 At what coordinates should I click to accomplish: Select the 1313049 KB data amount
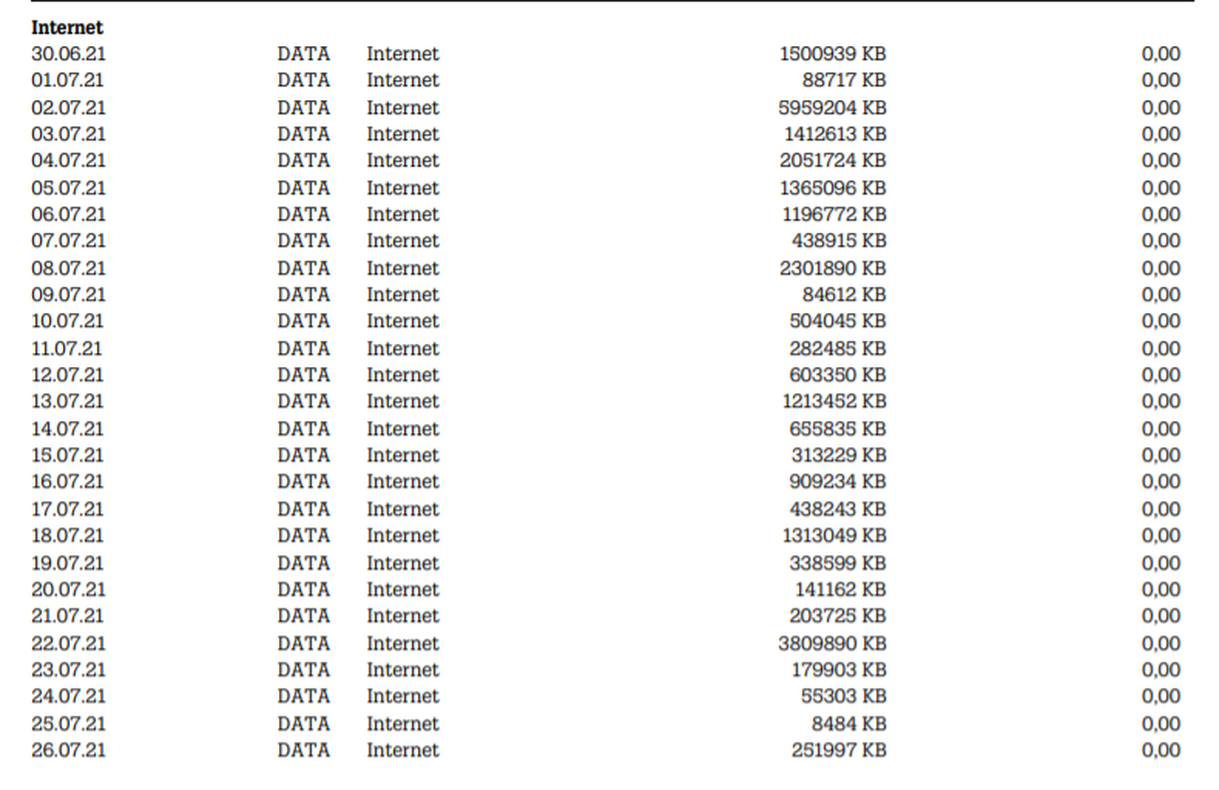click(x=833, y=536)
